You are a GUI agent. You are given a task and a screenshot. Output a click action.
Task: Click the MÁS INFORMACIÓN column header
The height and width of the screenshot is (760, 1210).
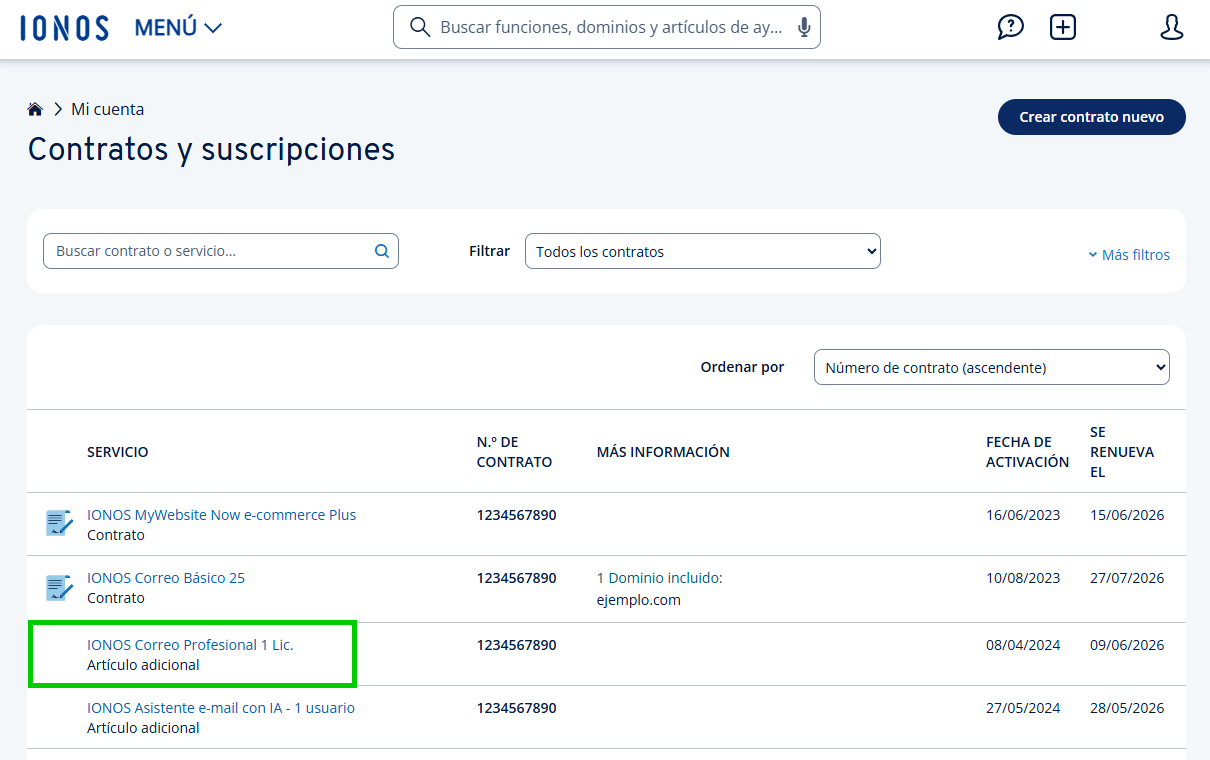point(663,452)
